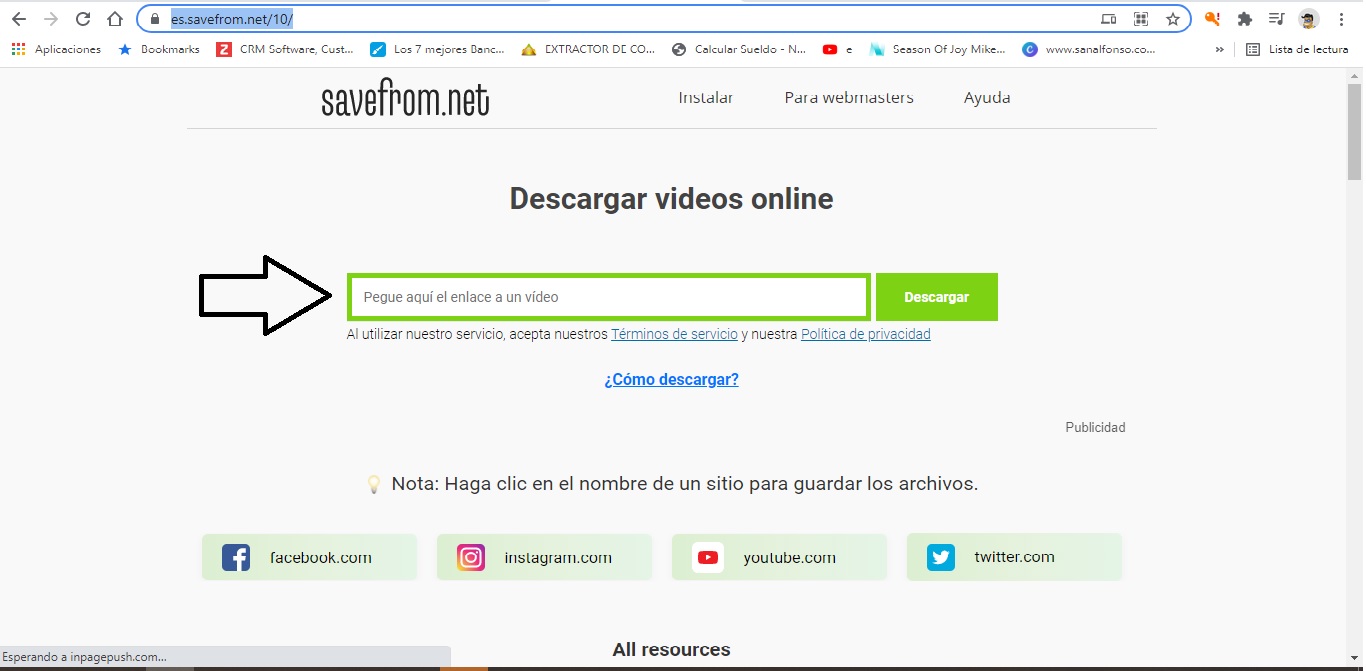Image resolution: width=1366 pixels, height=671 pixels.
Task: Open the Chrome profile avatar
Action: [x=1308, y=19]
